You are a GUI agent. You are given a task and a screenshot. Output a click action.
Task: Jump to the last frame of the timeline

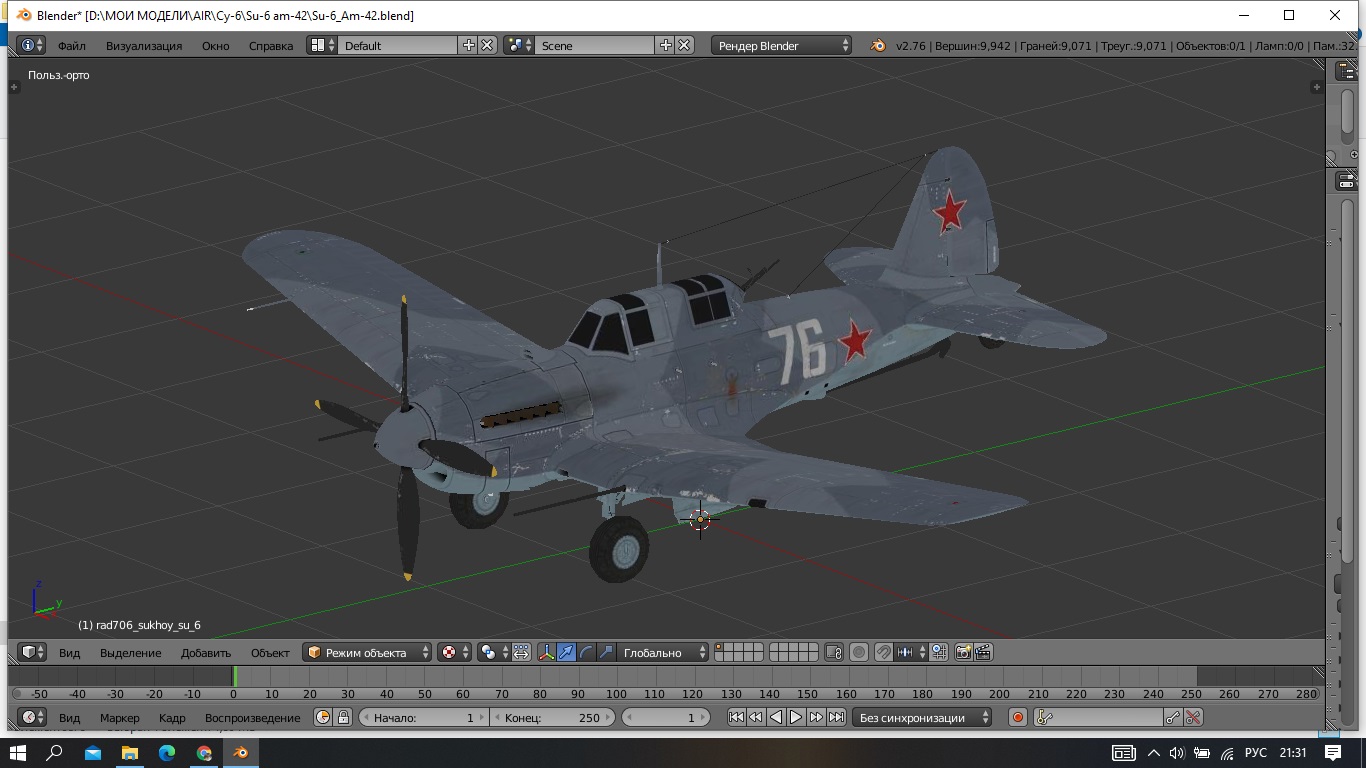[x=837, y=717]
